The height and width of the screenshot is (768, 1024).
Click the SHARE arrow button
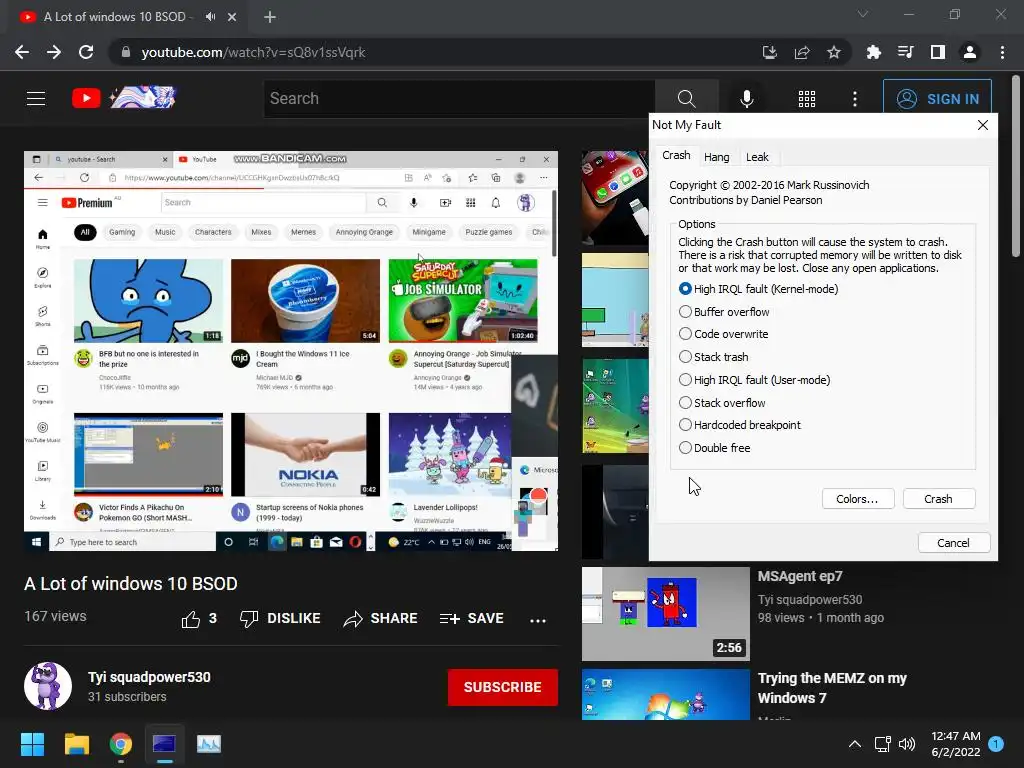pyautogui.click(x=380, y=618)
